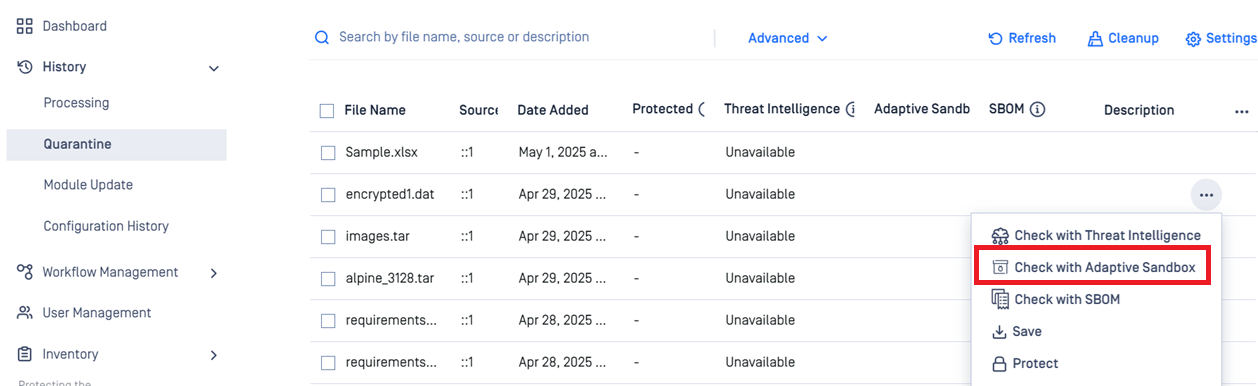Open Settings via the gear icon

[x=1193, y=39]
